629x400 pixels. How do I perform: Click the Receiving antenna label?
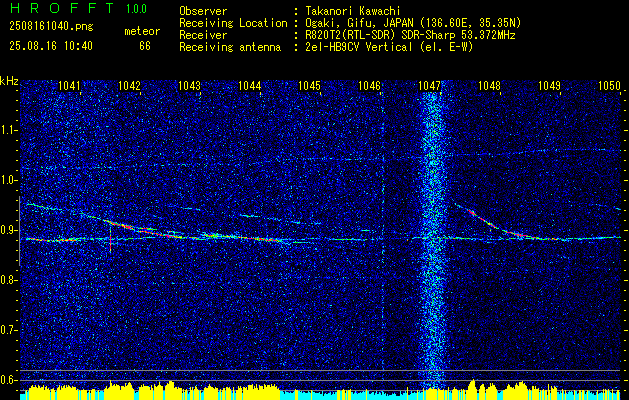[x=230, y=47]
